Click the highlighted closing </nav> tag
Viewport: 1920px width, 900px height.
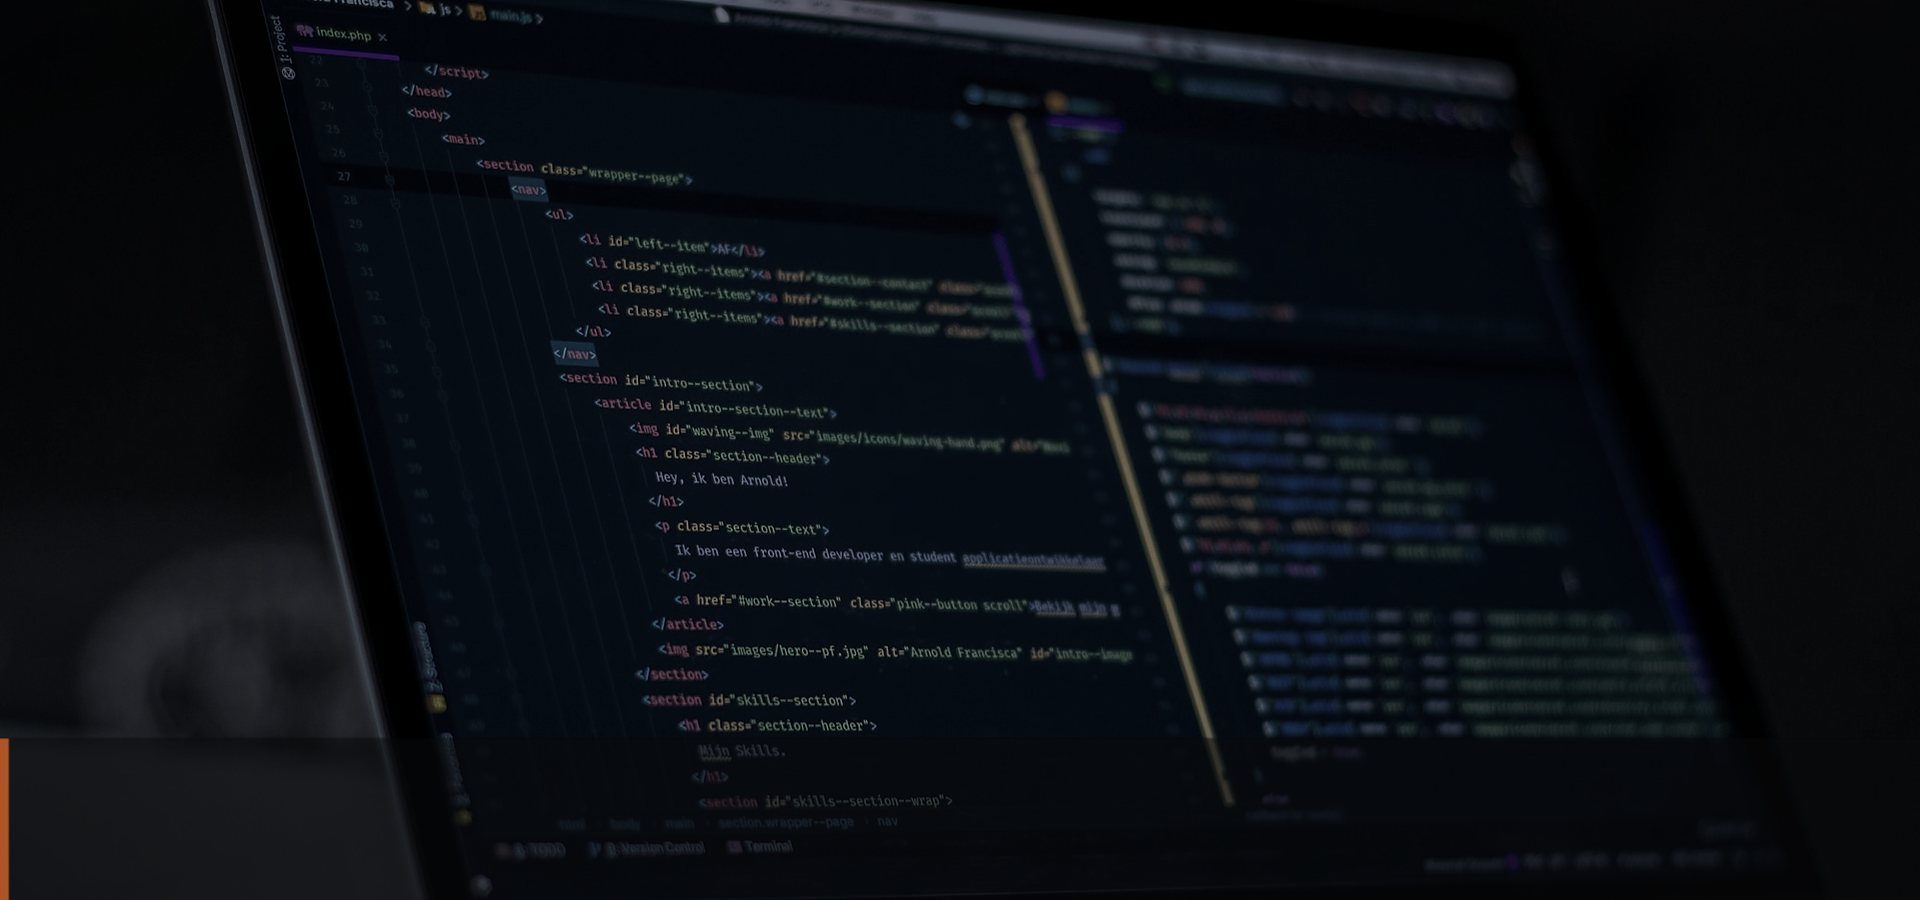pos(574,353)
